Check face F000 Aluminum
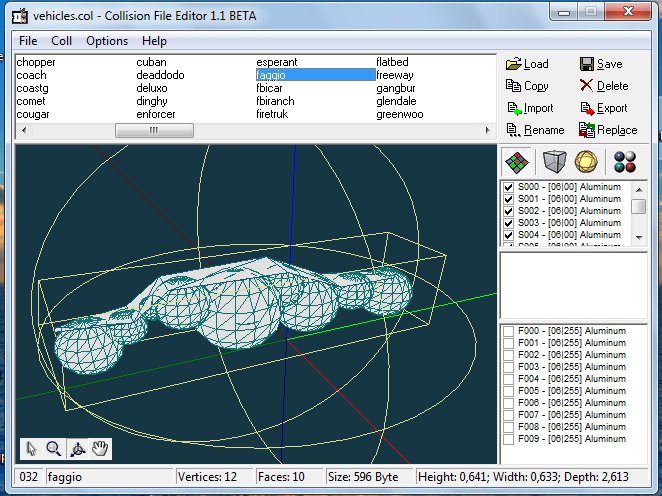The width and height of the screenshot is (662, 496). 508,331
